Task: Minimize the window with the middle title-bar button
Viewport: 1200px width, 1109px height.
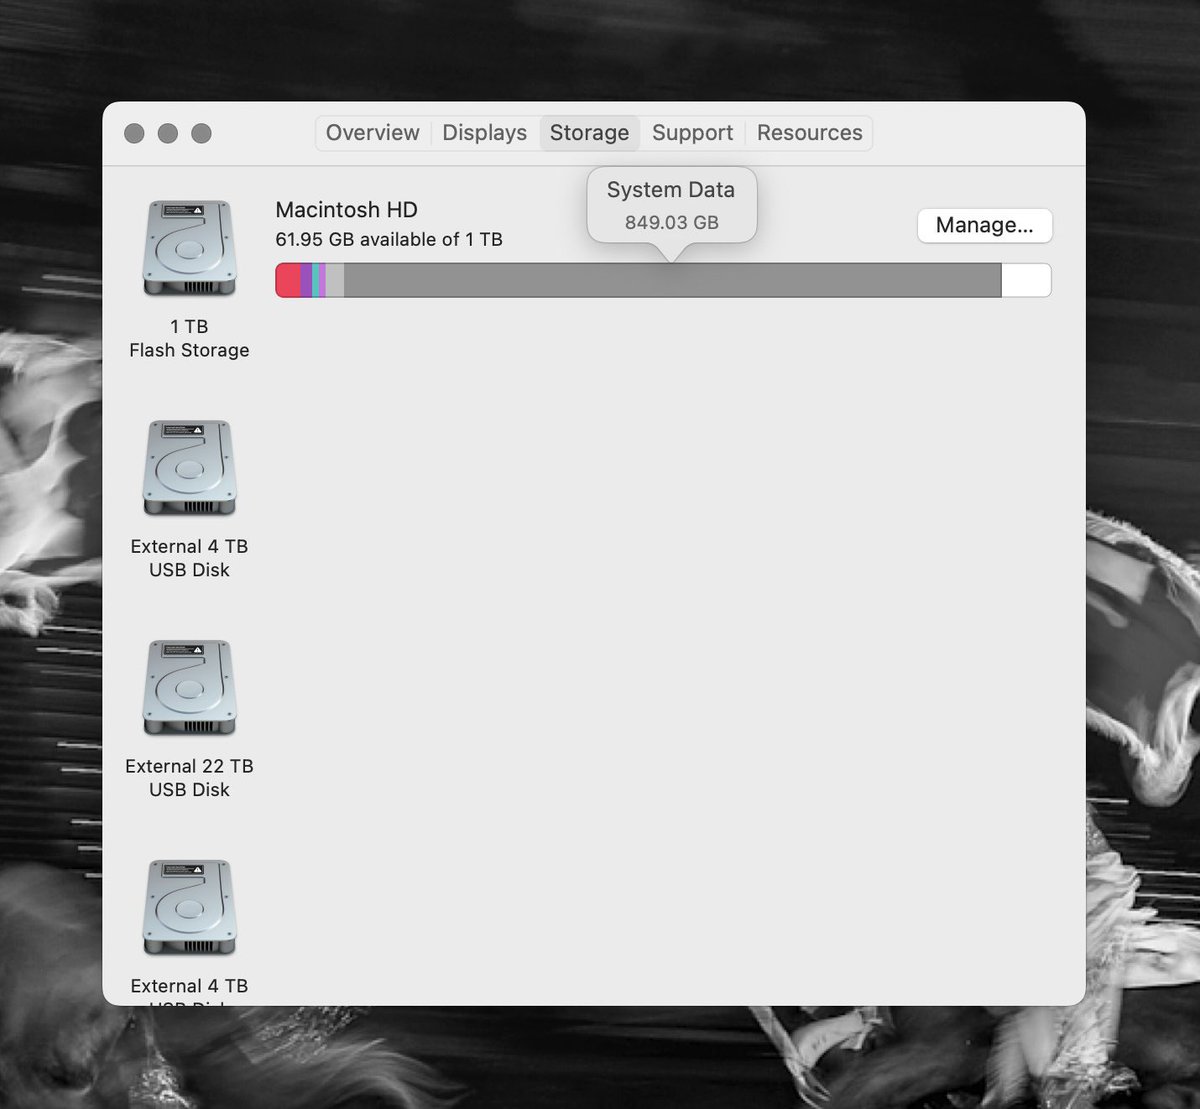Action: (168, 133)
